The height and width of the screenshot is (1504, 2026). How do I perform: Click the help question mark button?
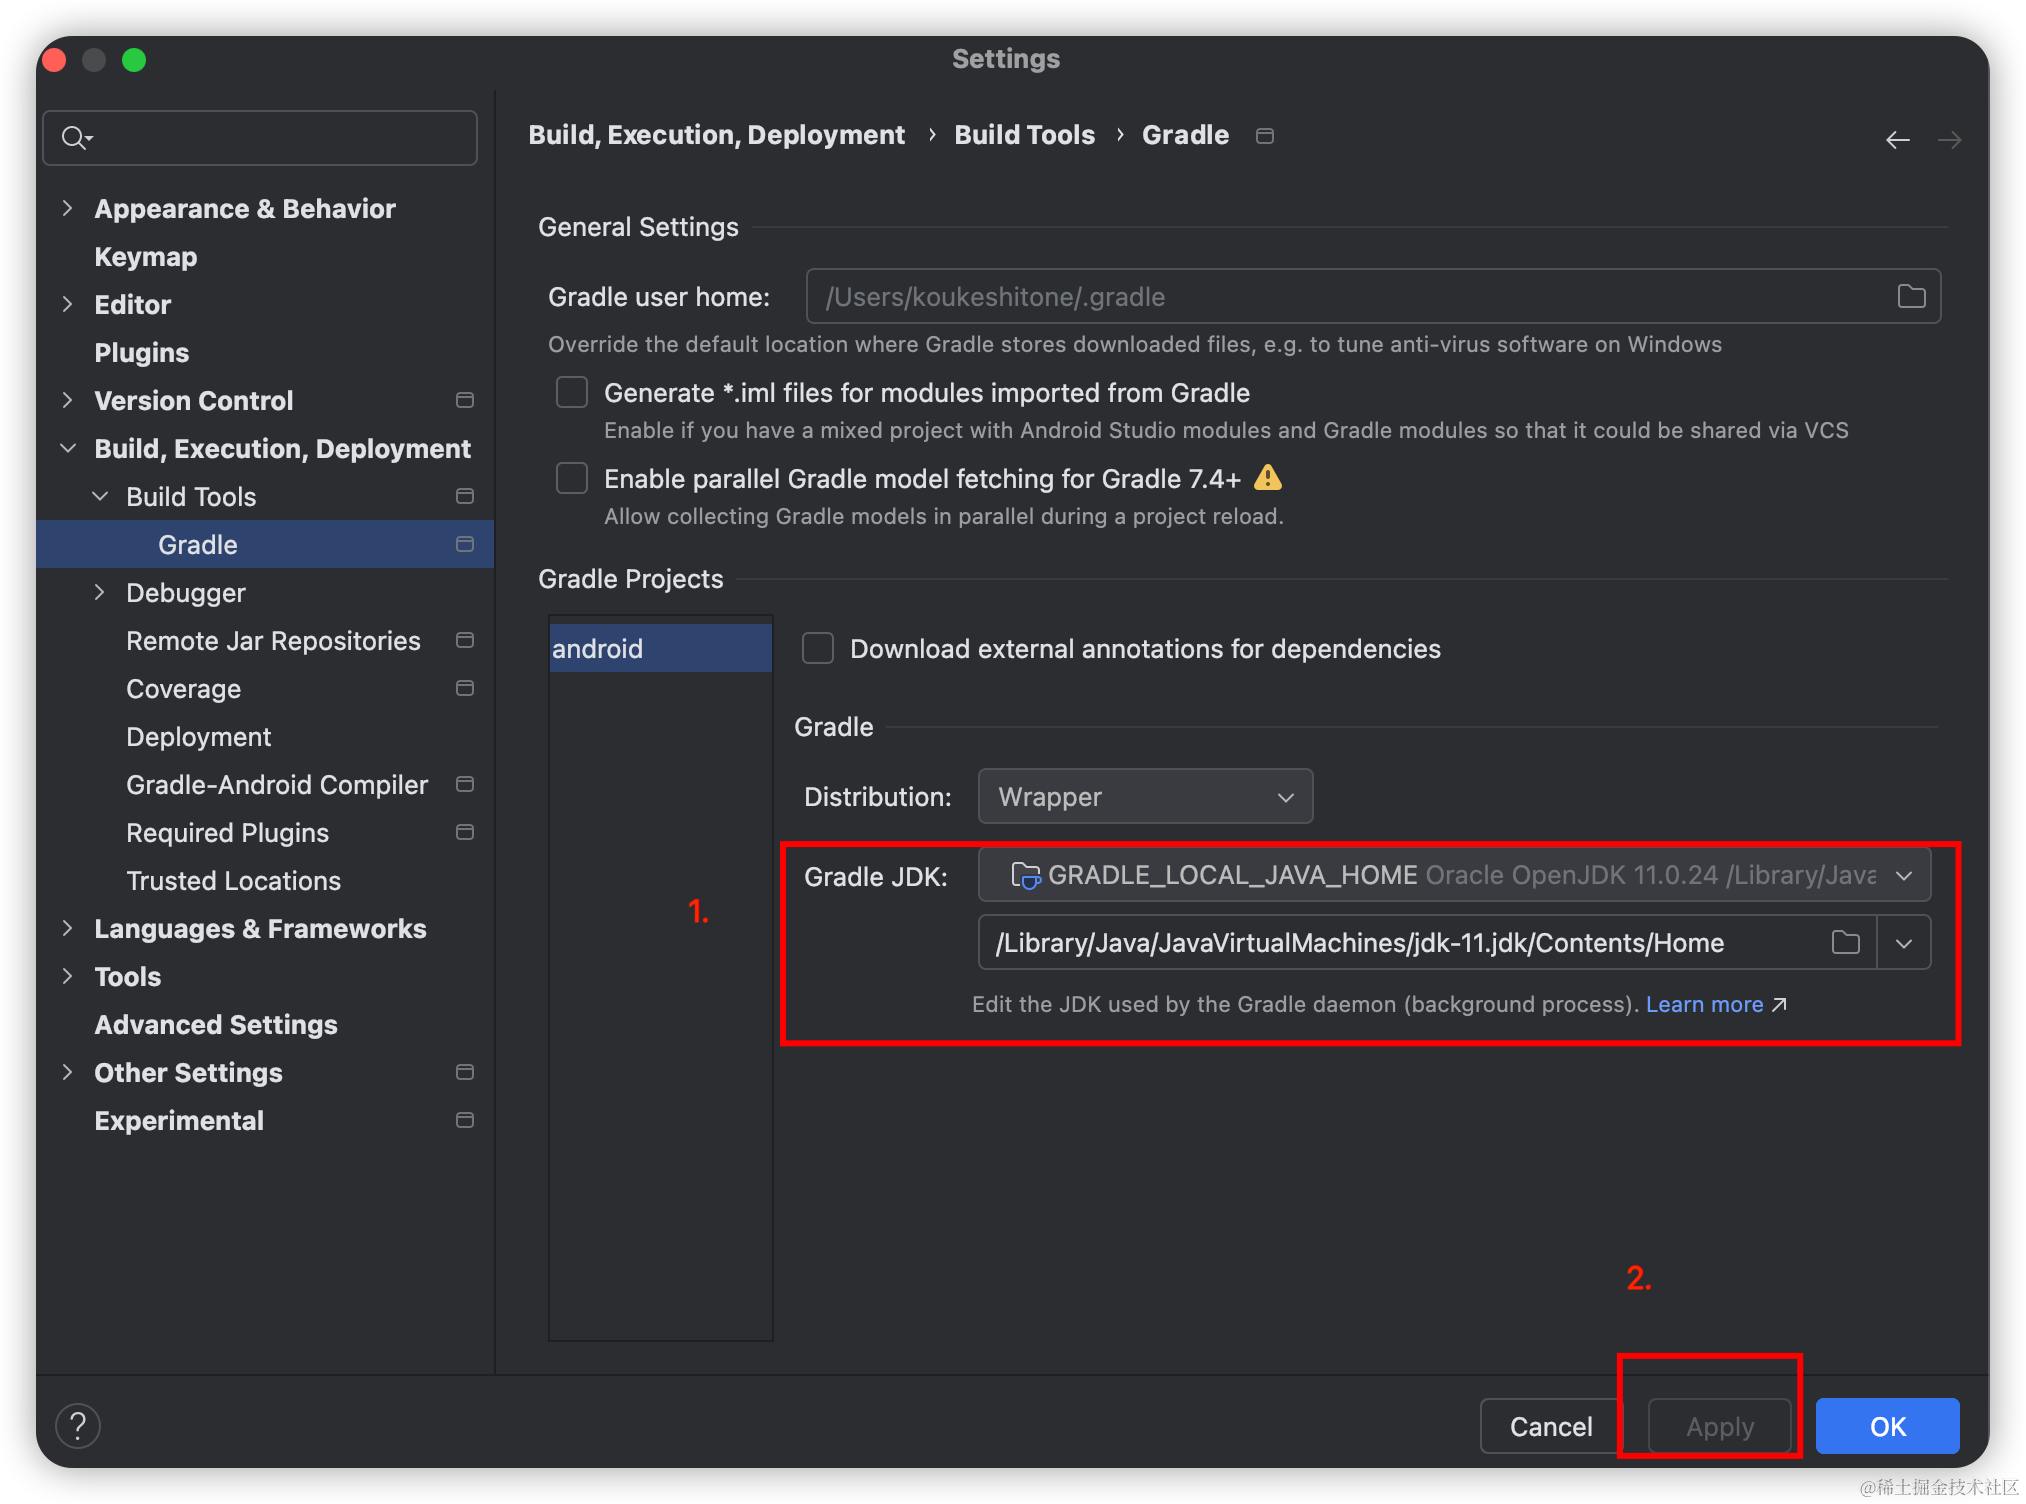click(78, 1425)
